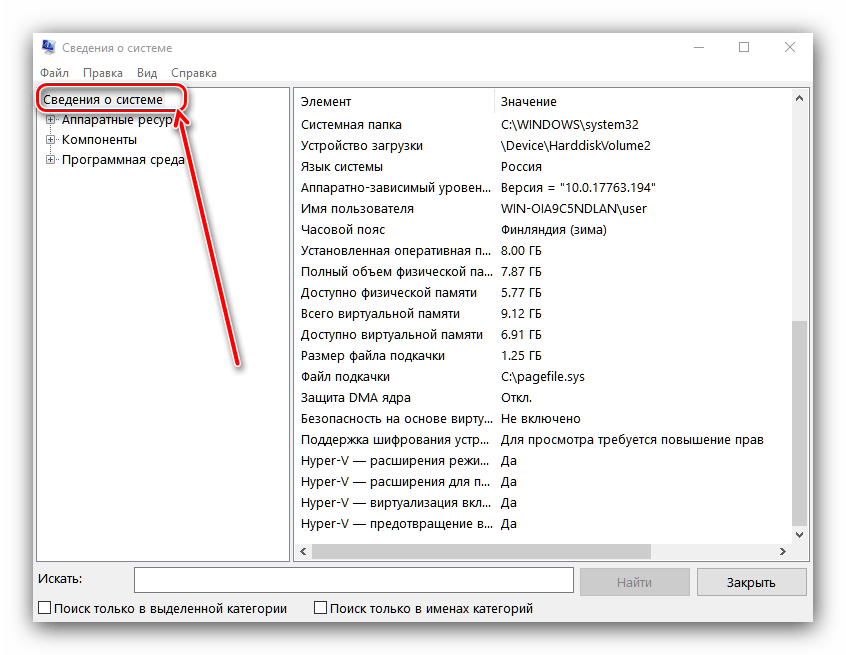Open the Файл menu

(x=54, y=73)
